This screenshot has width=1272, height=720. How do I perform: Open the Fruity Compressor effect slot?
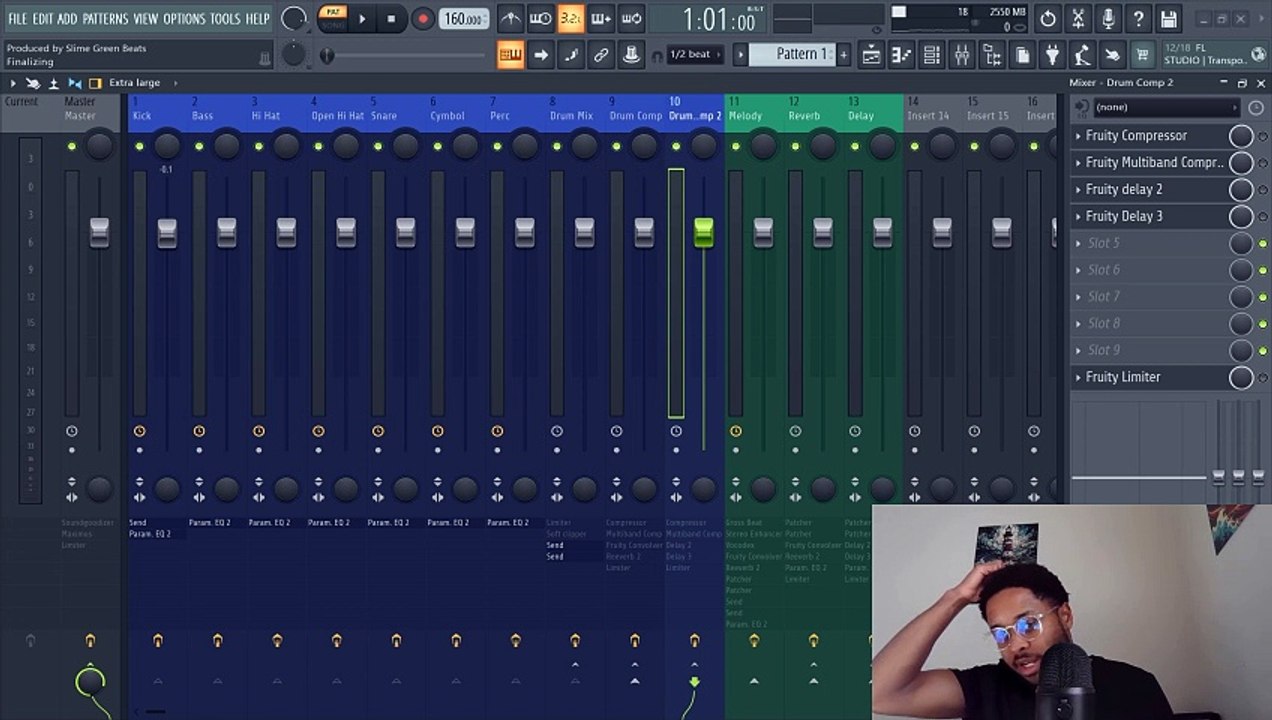click(1149, 136)
